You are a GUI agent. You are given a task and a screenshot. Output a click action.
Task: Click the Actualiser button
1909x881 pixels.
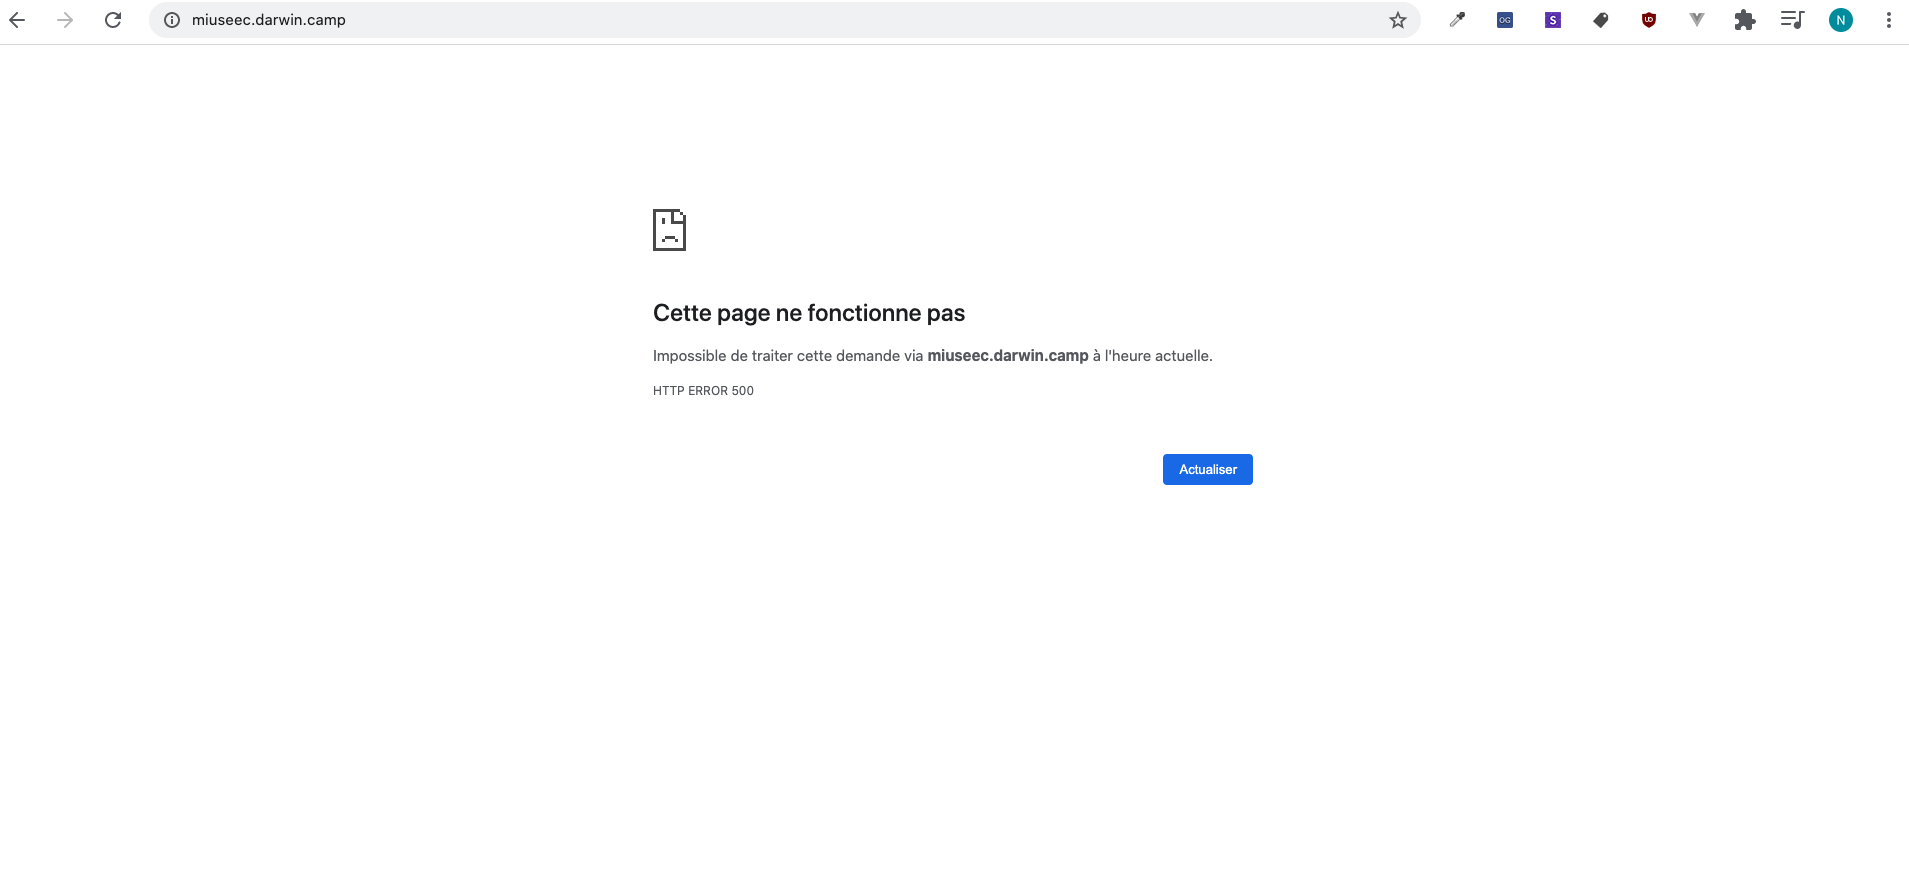pos(1207,469)
